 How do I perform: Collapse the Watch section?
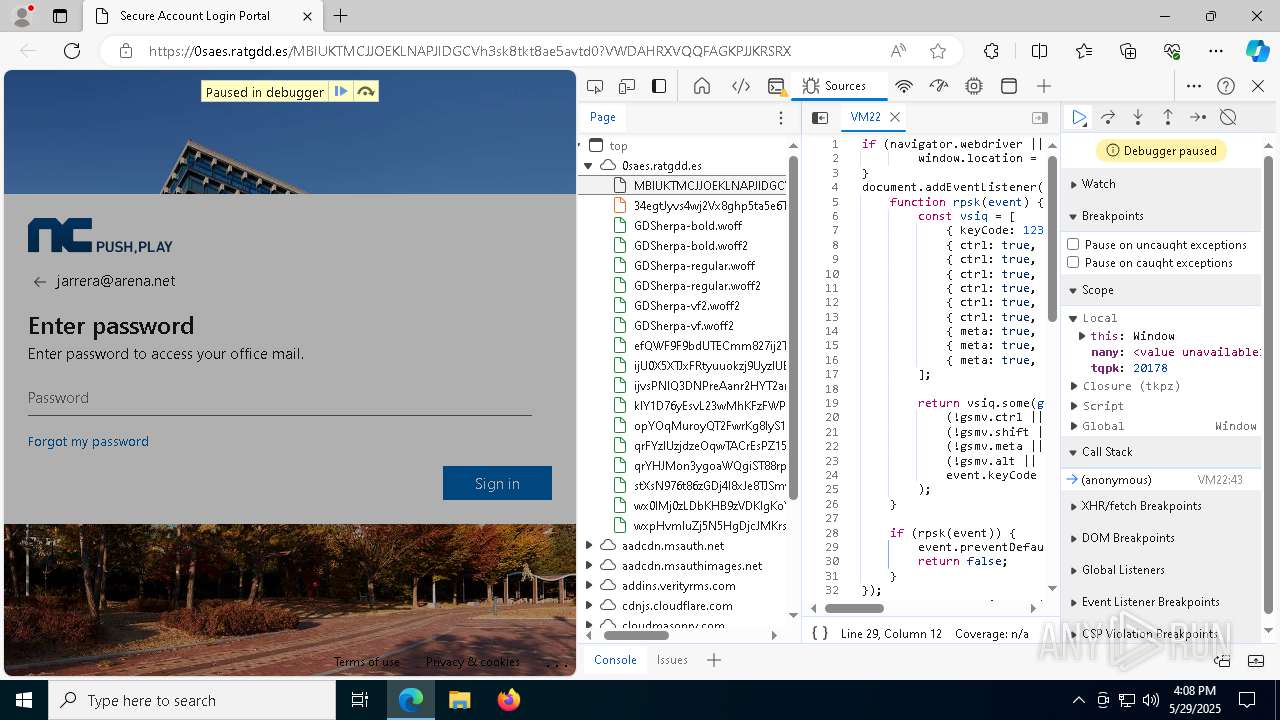coord(1161,184)
